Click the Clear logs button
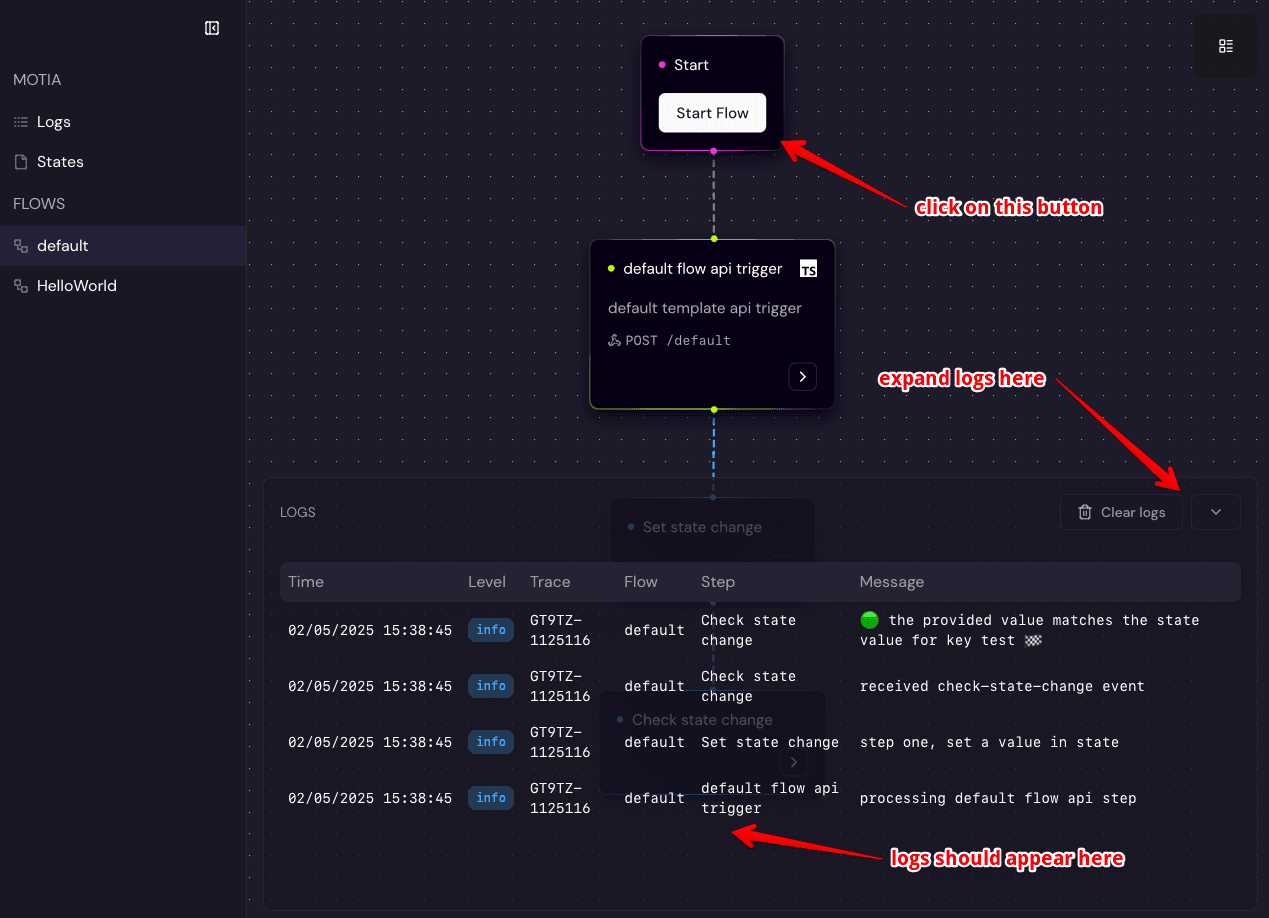The width and height of the screenshot is (1269, 918). [x=1121, y=512]
